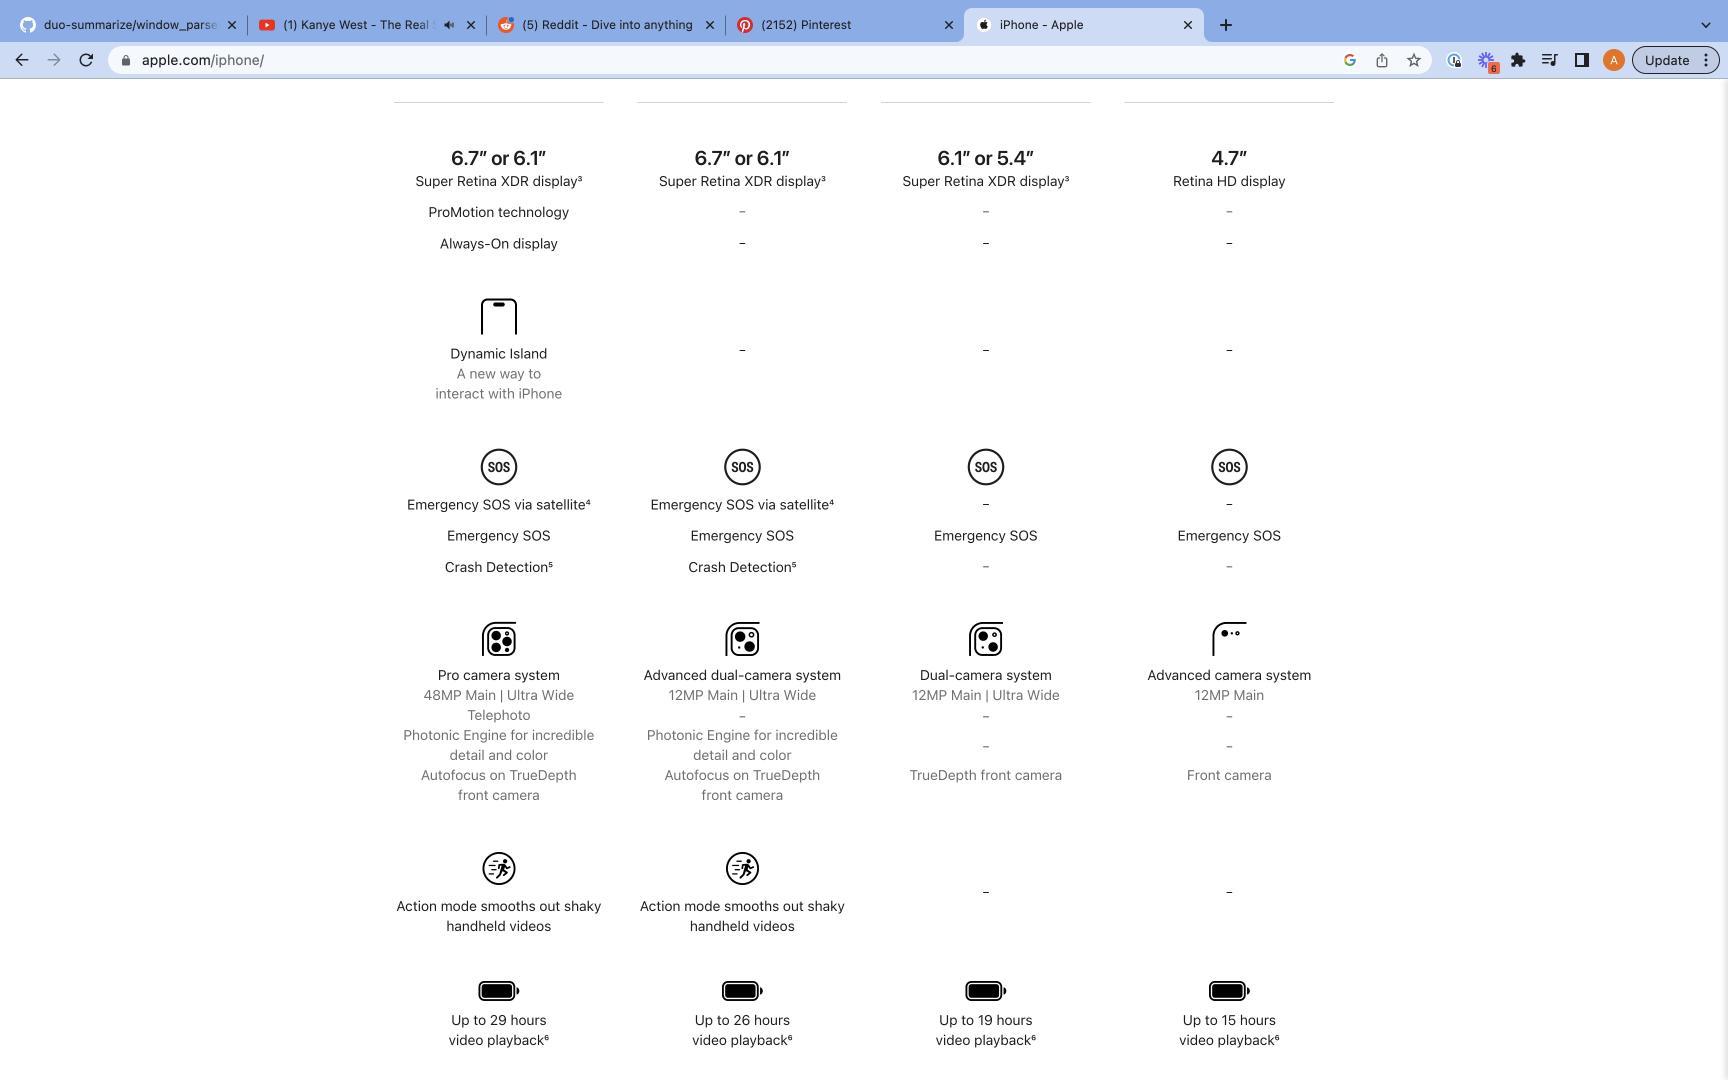
Task: Open the media controls playlist icon
Action: (1549, 60)
